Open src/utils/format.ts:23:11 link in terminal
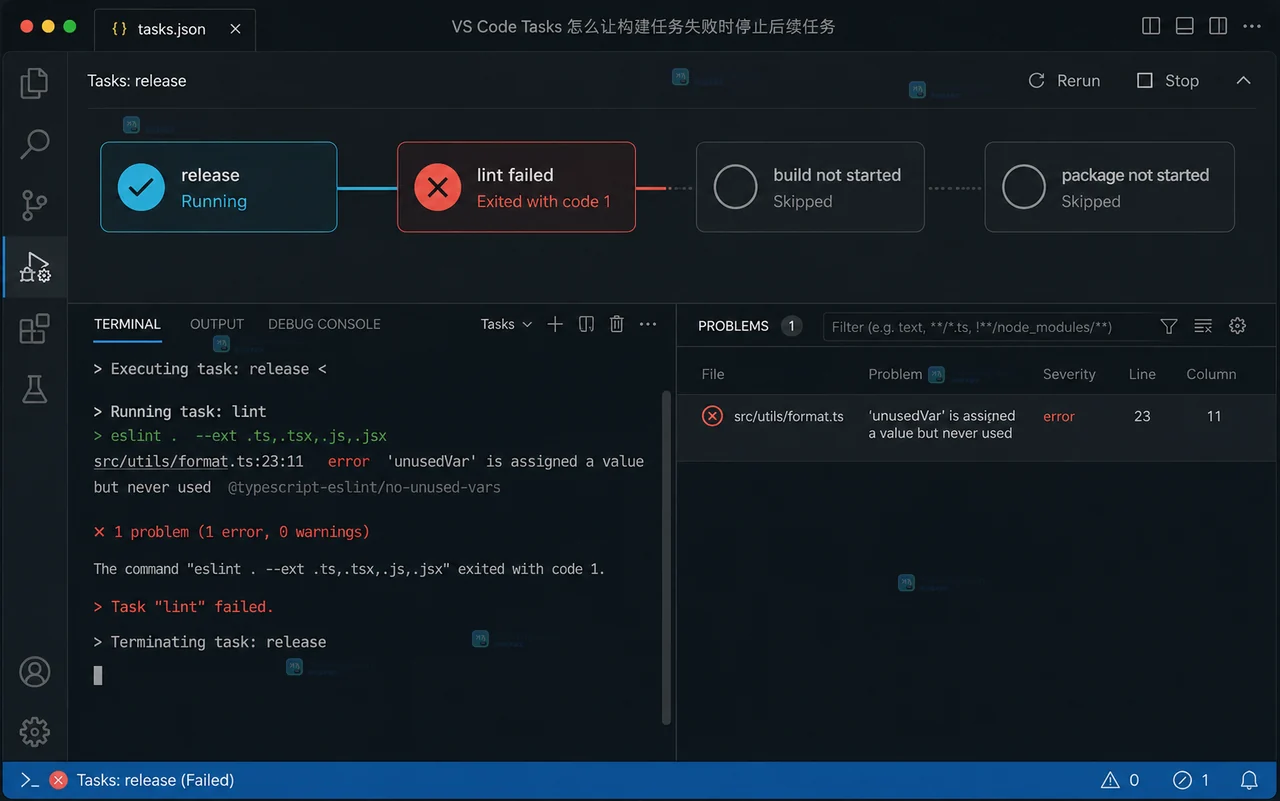Viewport: 1280px width, 801px height. tap(198, 462)
